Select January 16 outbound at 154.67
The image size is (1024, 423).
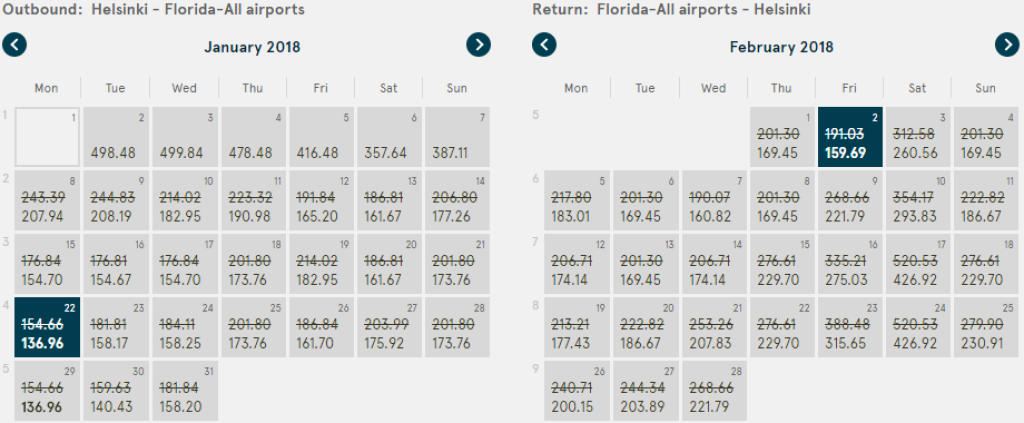tap(116, 265)
